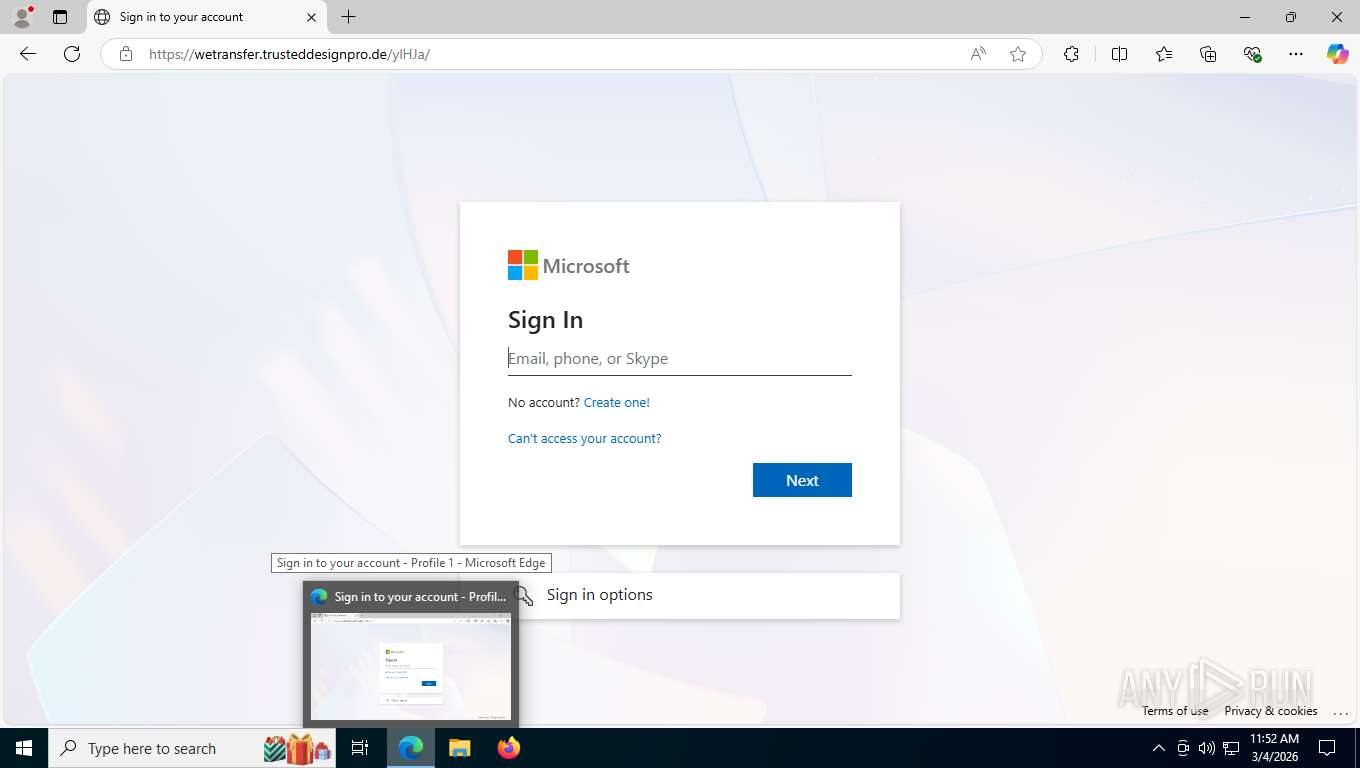1360x768 pixels.
Task: Open the Notifications center icon
Action: (x=1327, y=748)
